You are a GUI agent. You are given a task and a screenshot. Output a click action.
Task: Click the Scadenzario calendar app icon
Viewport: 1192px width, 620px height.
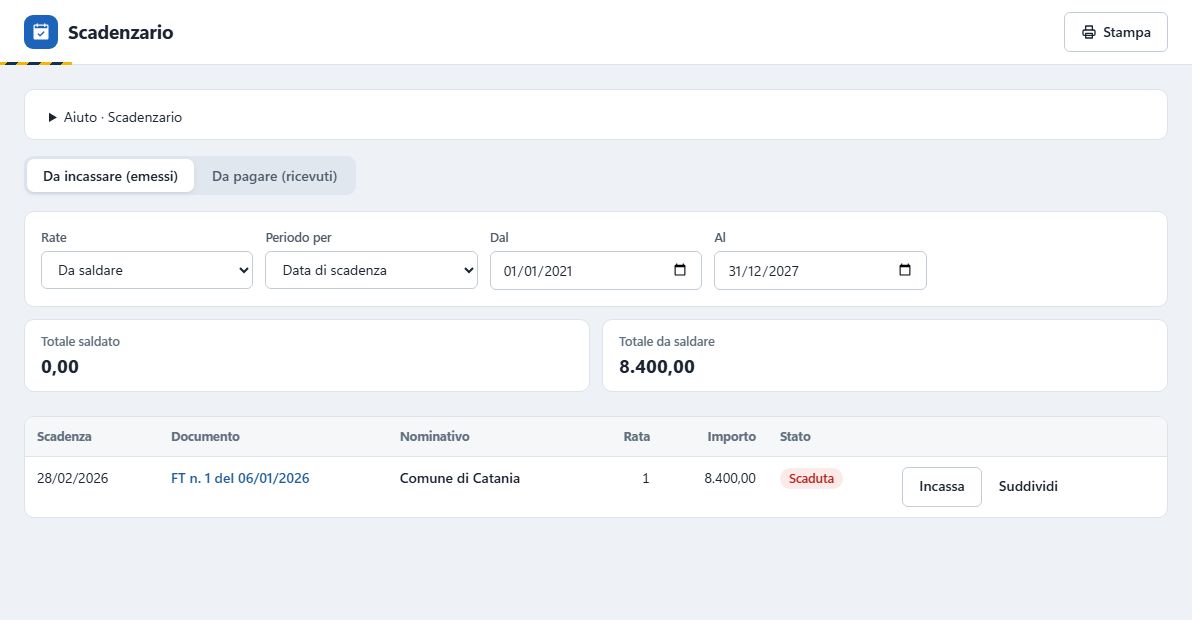click(41, 32)
